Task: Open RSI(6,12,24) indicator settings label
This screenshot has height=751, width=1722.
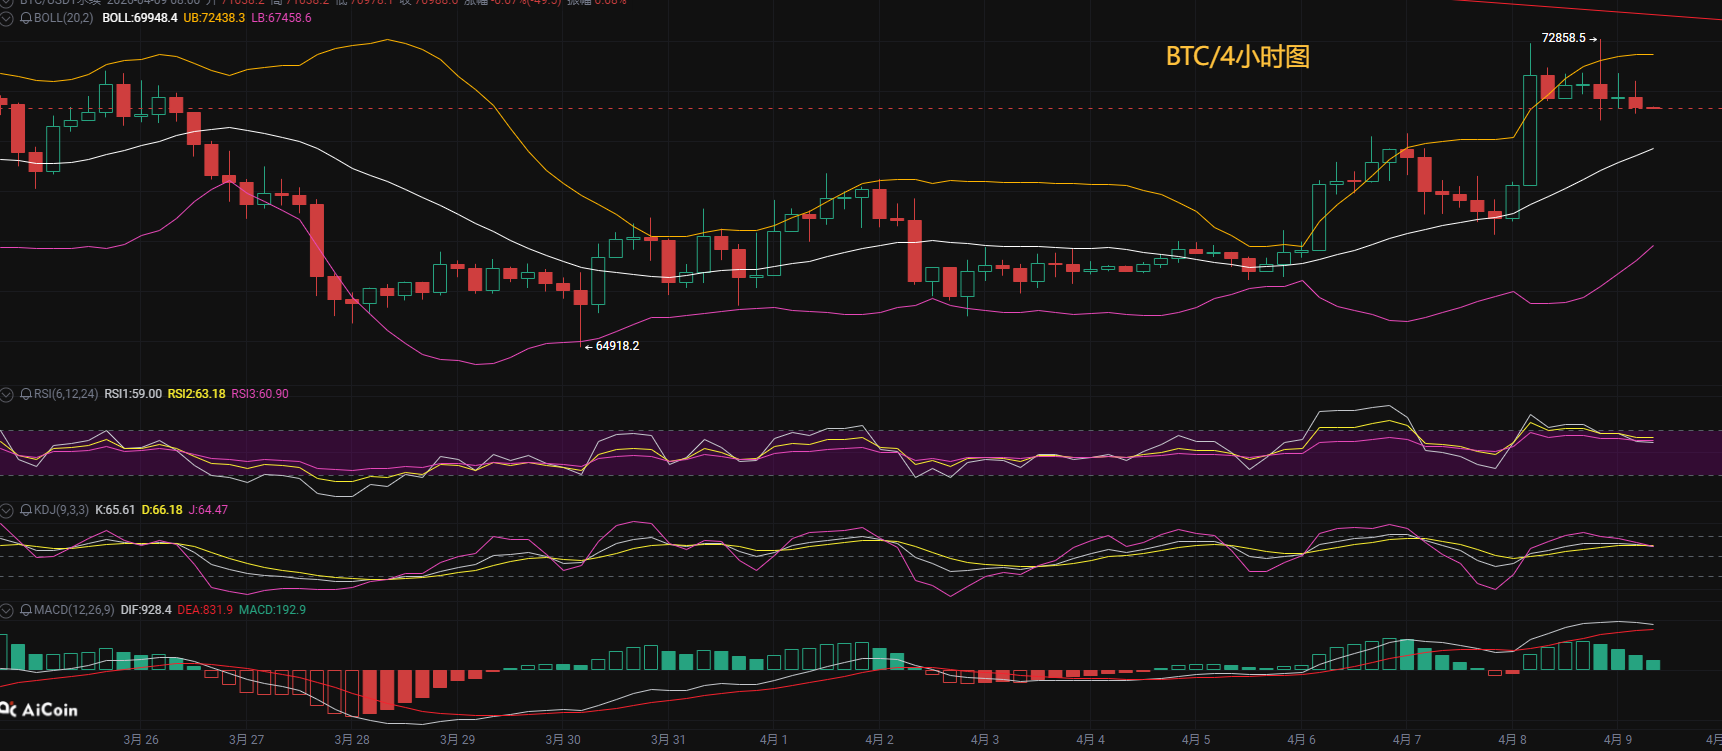Action: pos(66,394)
